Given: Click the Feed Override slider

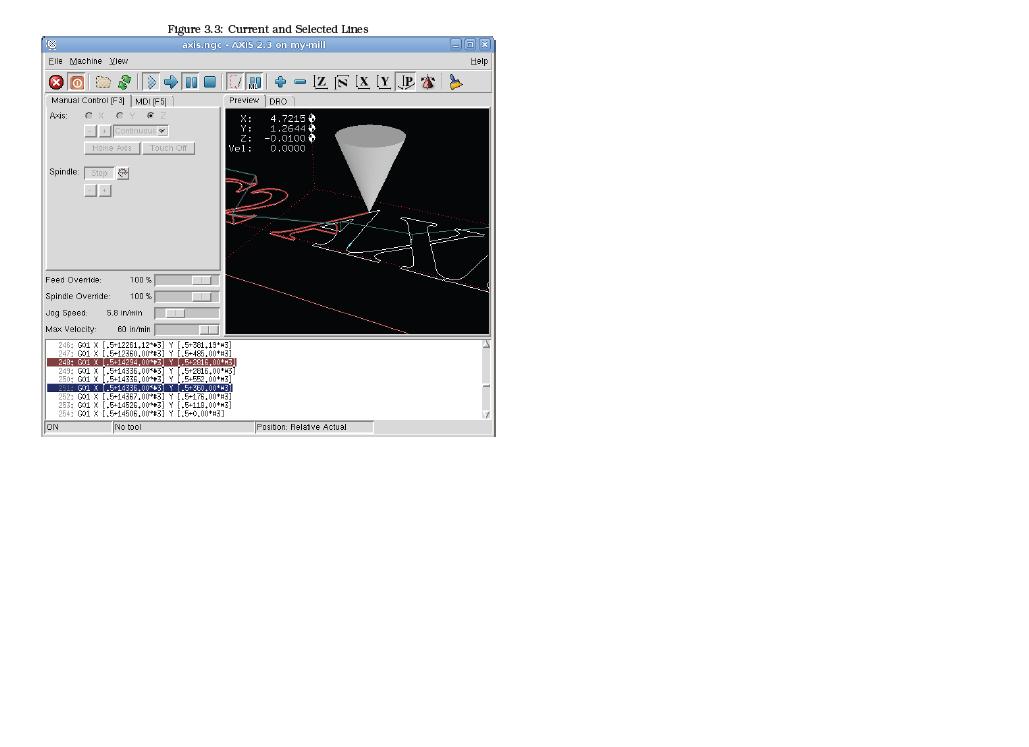Looking at the screenshot, I should click(x=187, y=280).
